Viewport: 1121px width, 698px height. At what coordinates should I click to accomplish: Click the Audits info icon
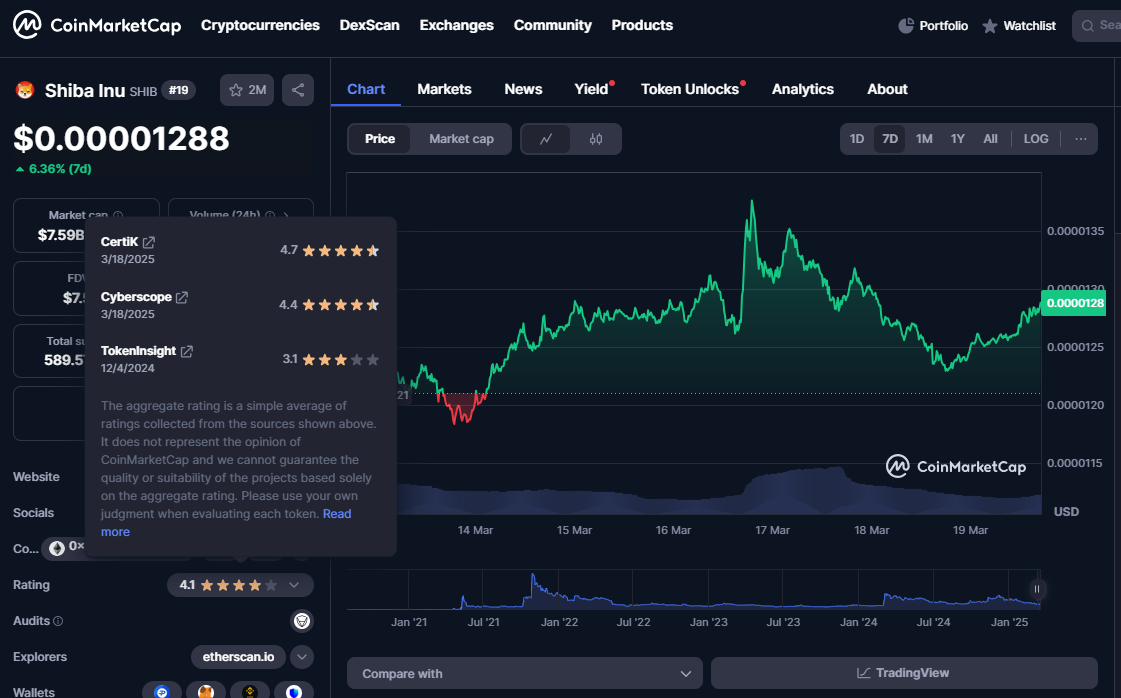[x=58, y=621]
